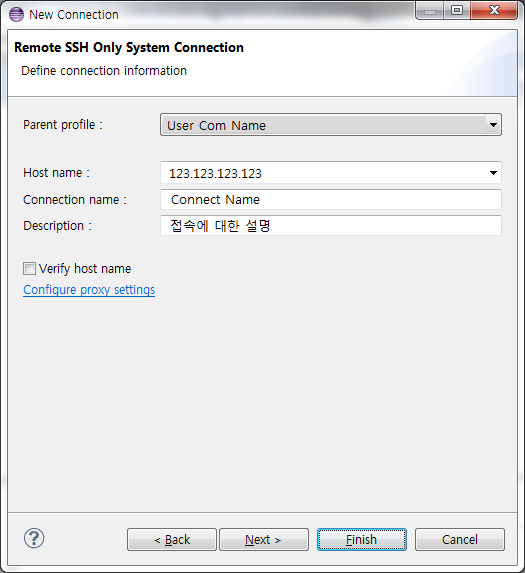
Task: Click the Eclipse icon in title bar
Action: point(16,15)
